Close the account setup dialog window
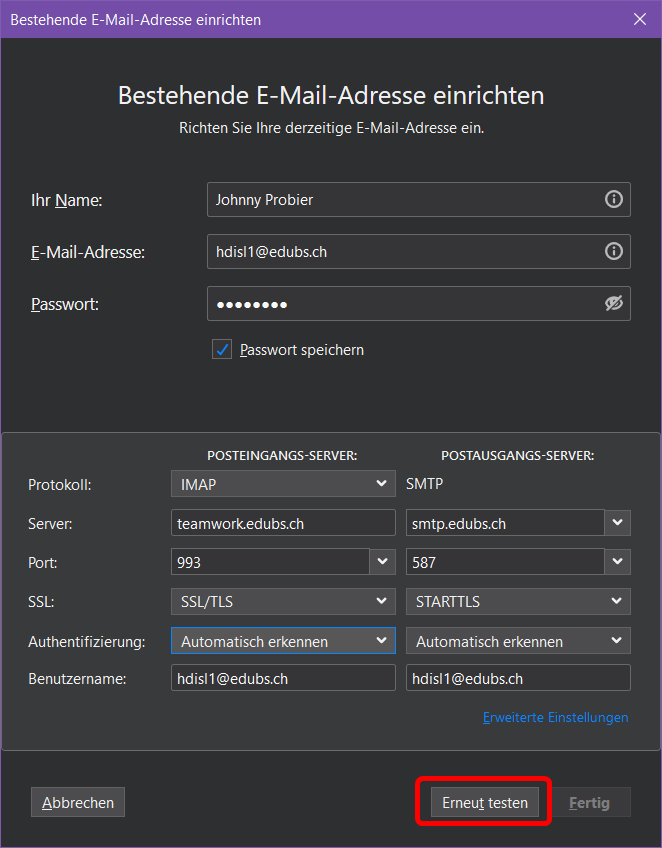 tap(640, 19)
